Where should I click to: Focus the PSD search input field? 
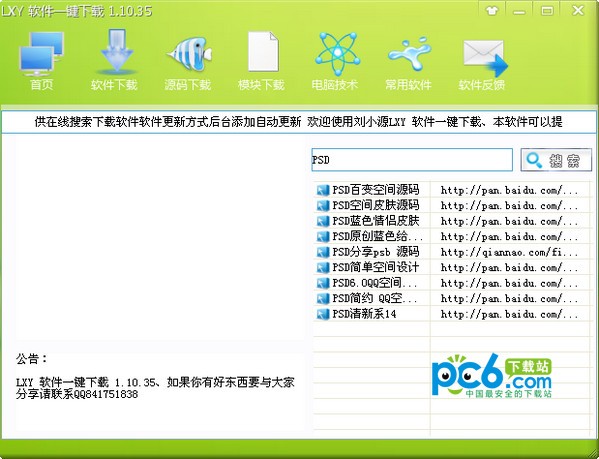coord(412,160)
